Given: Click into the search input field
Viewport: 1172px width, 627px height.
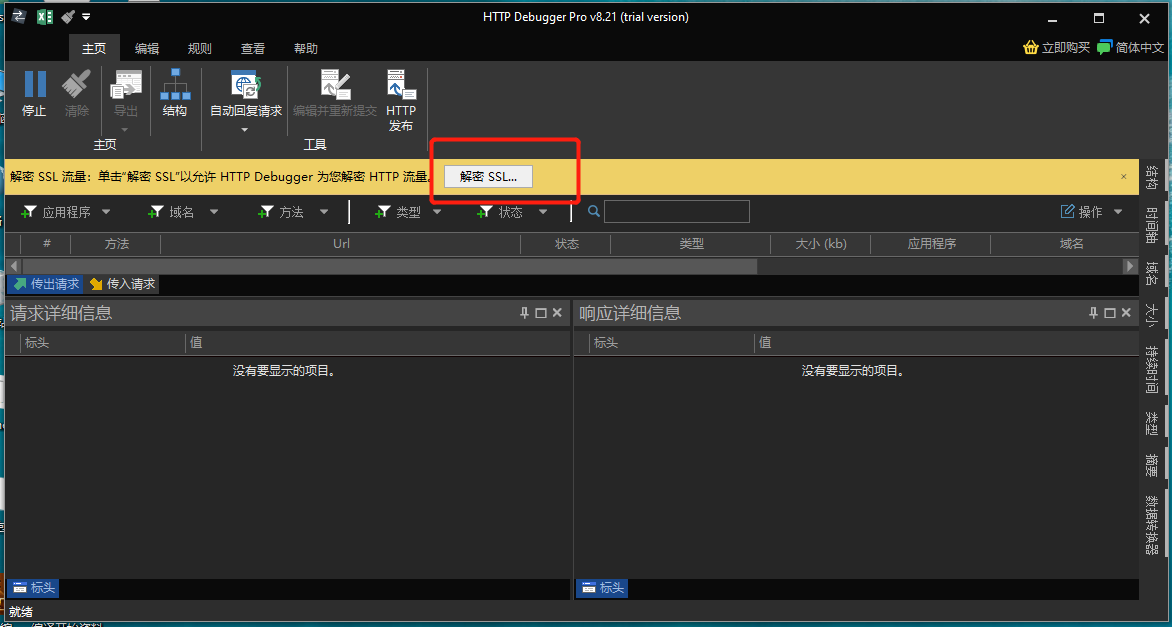Looking at the screenshot, I should tap(676, 211).
